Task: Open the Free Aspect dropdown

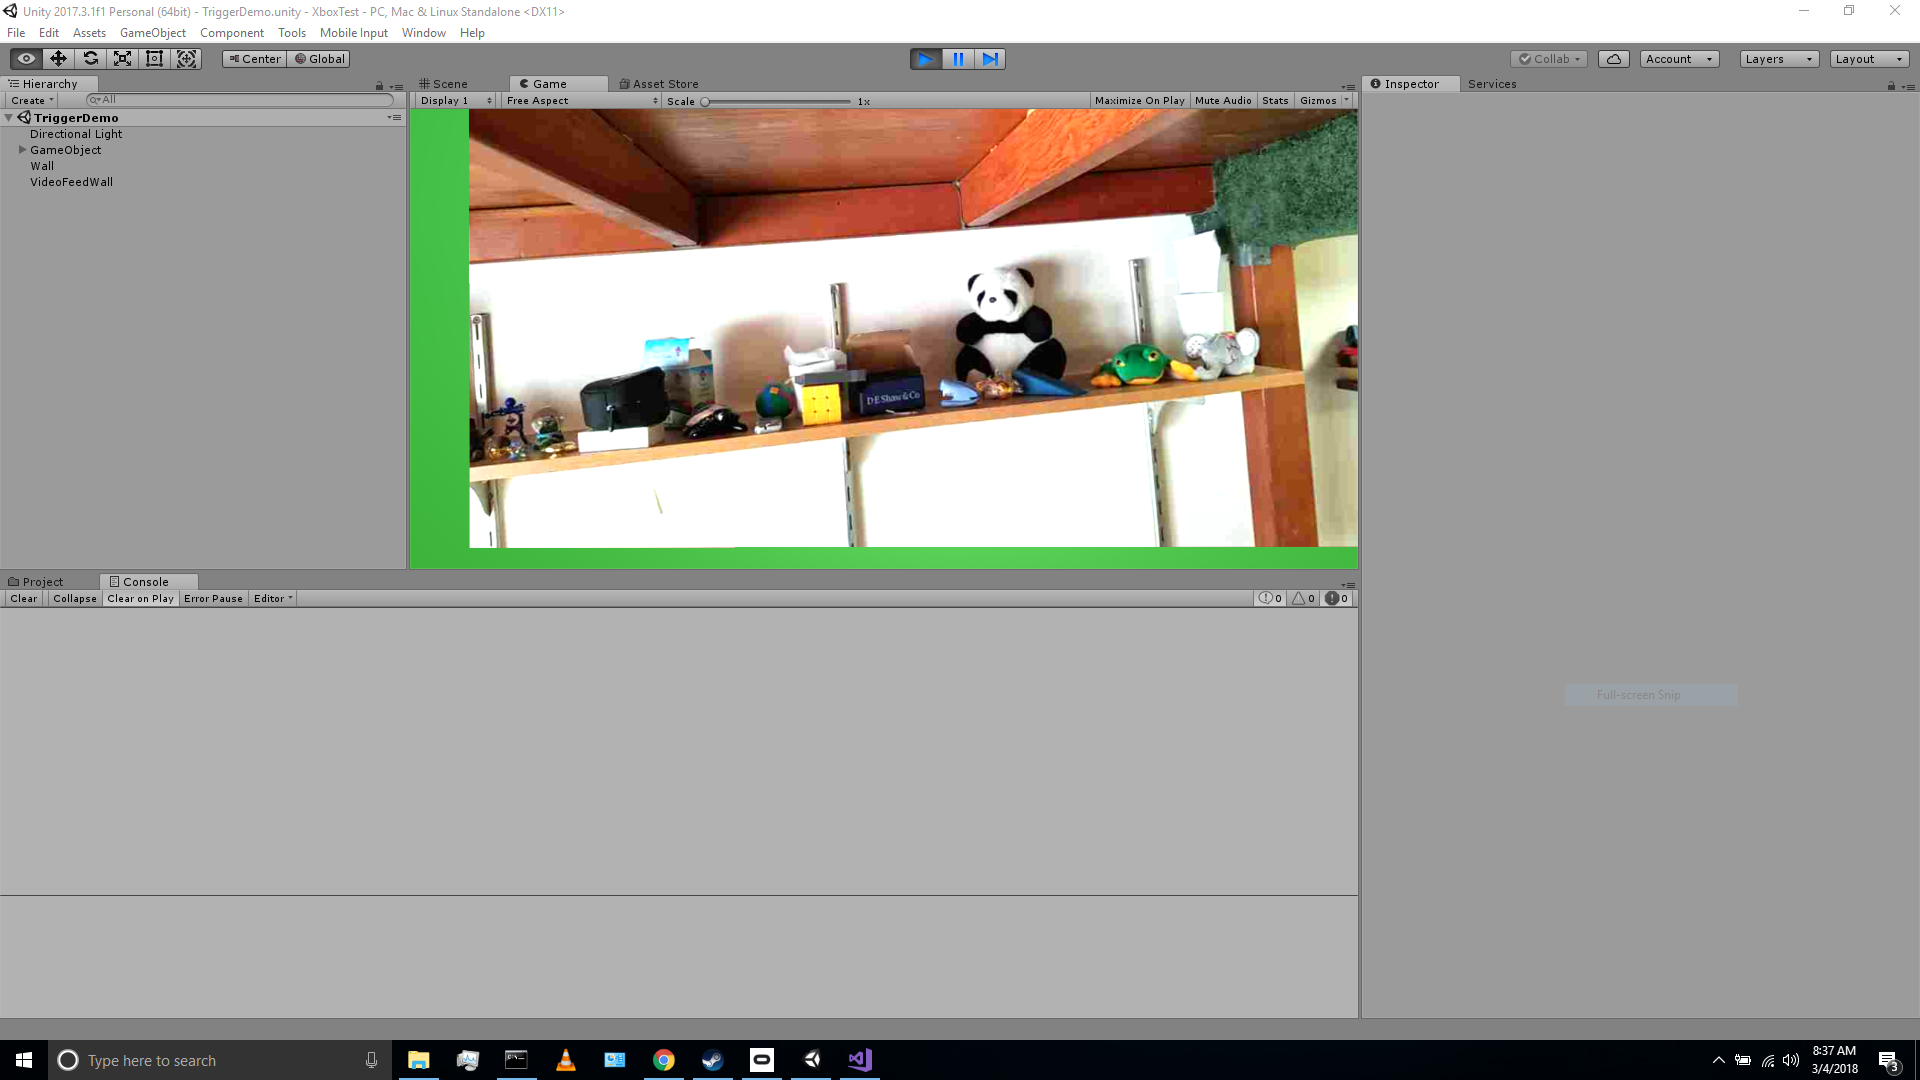Action: 582,101
